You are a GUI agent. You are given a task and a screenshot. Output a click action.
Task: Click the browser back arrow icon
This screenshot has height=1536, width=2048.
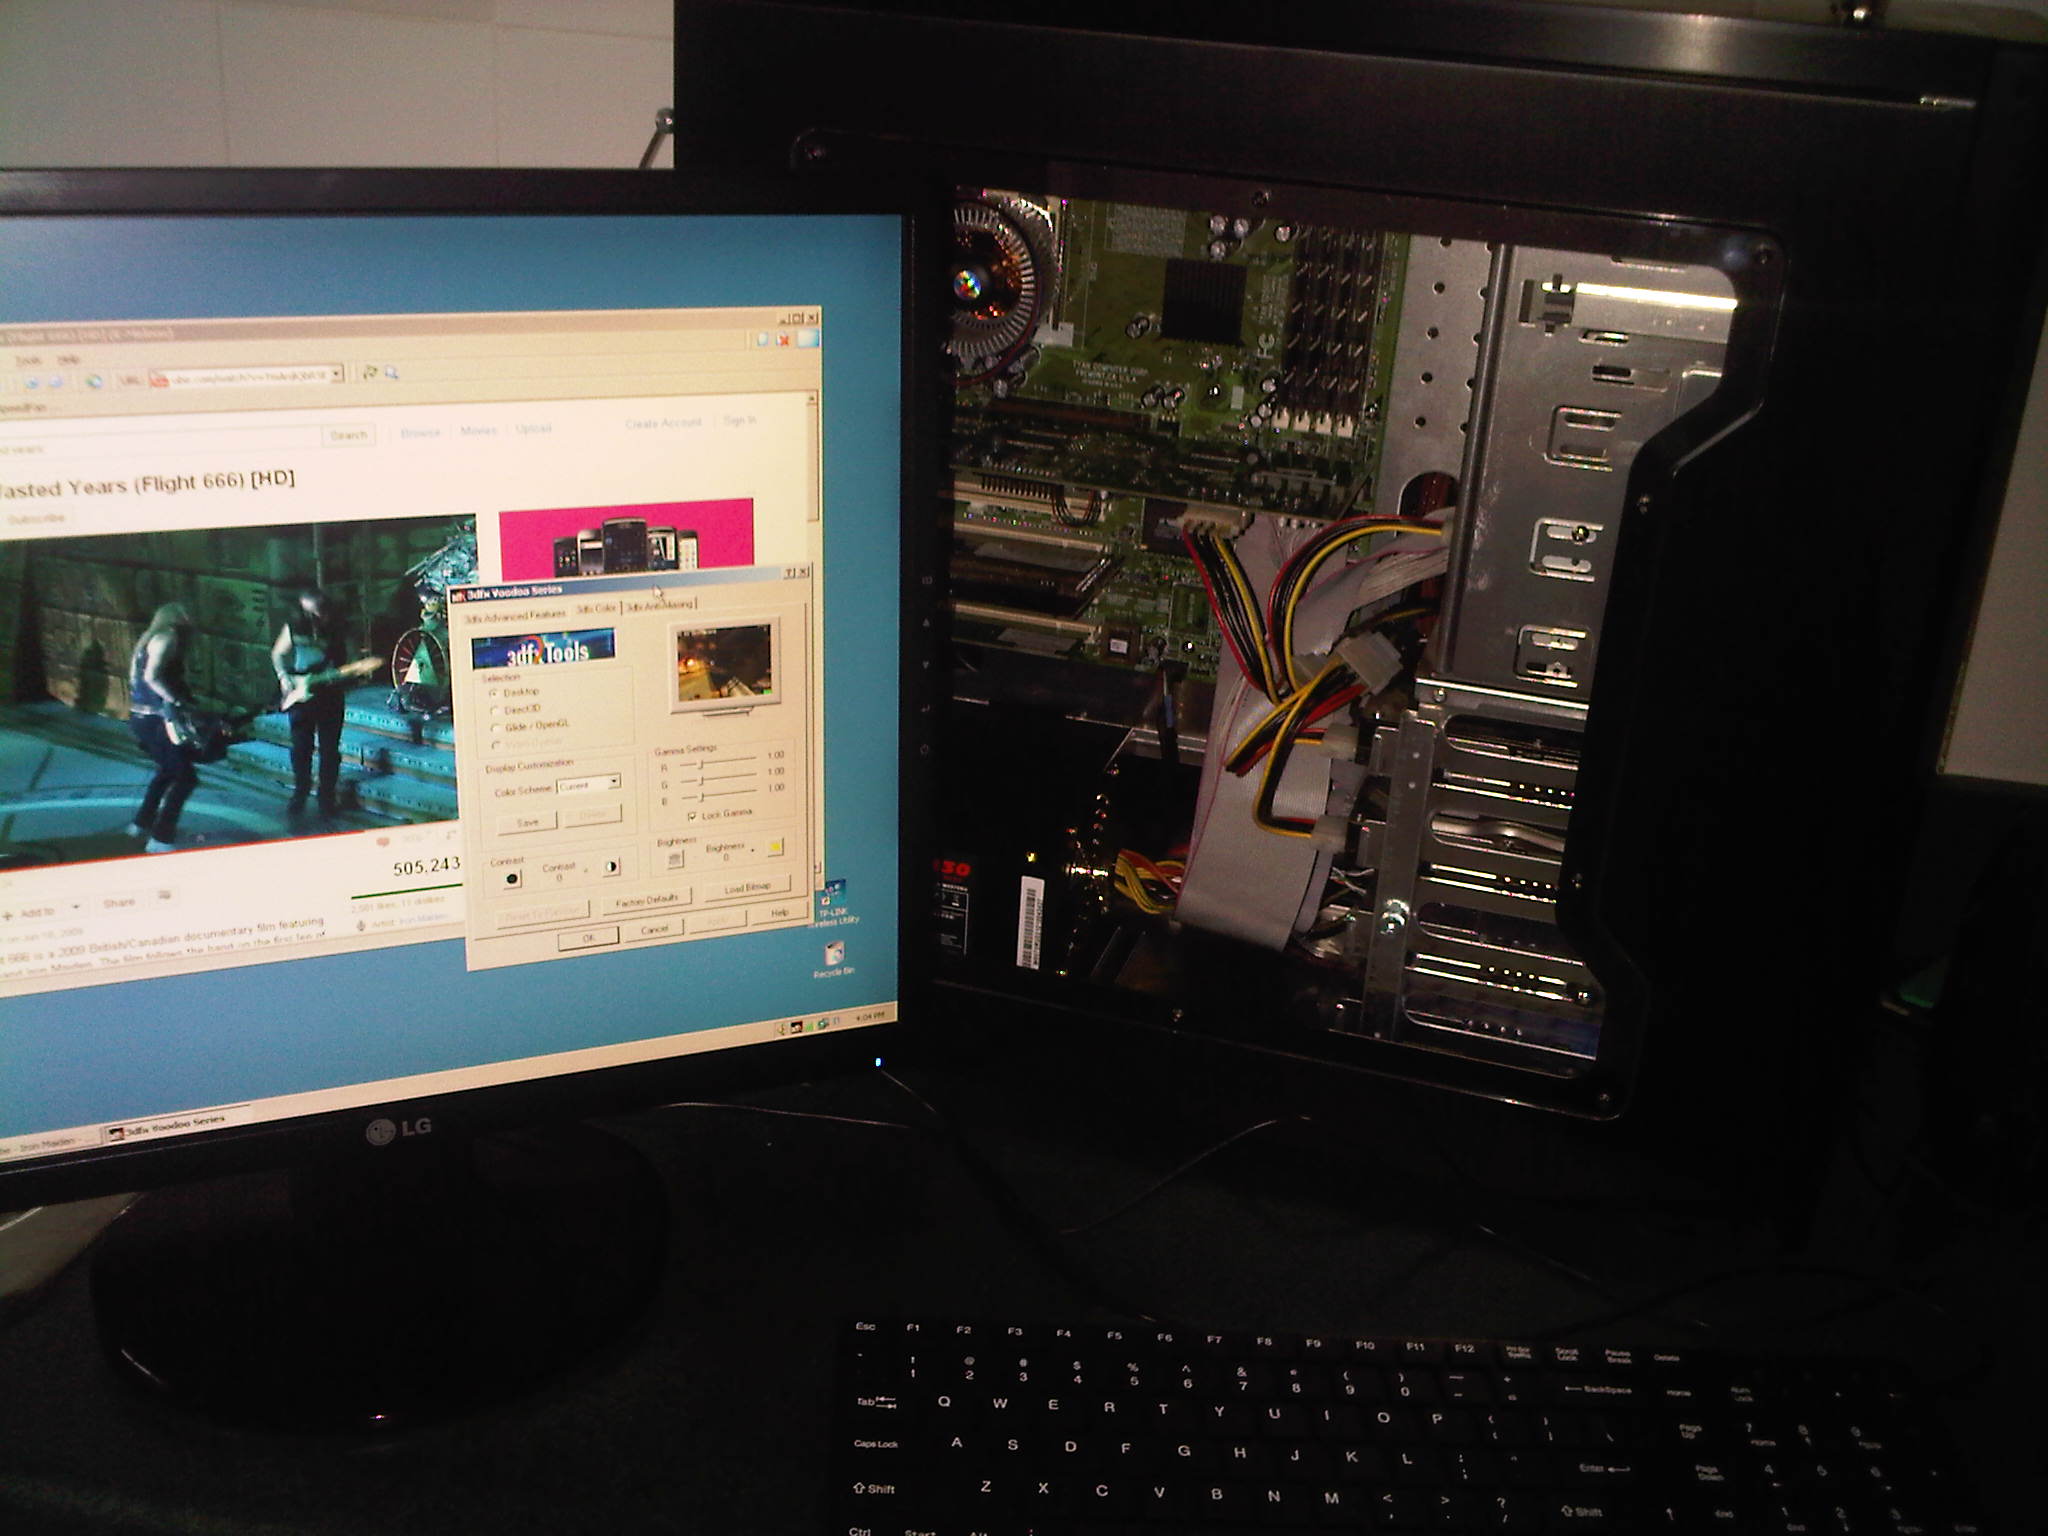pyautogui.click(x=31, y=383)
